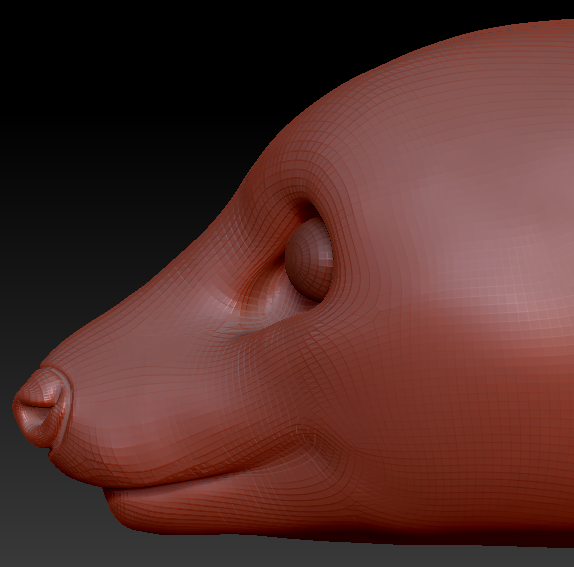Click the nose tip of the sculpt
This screenshot has height=567, width=574.
(42, 407)
